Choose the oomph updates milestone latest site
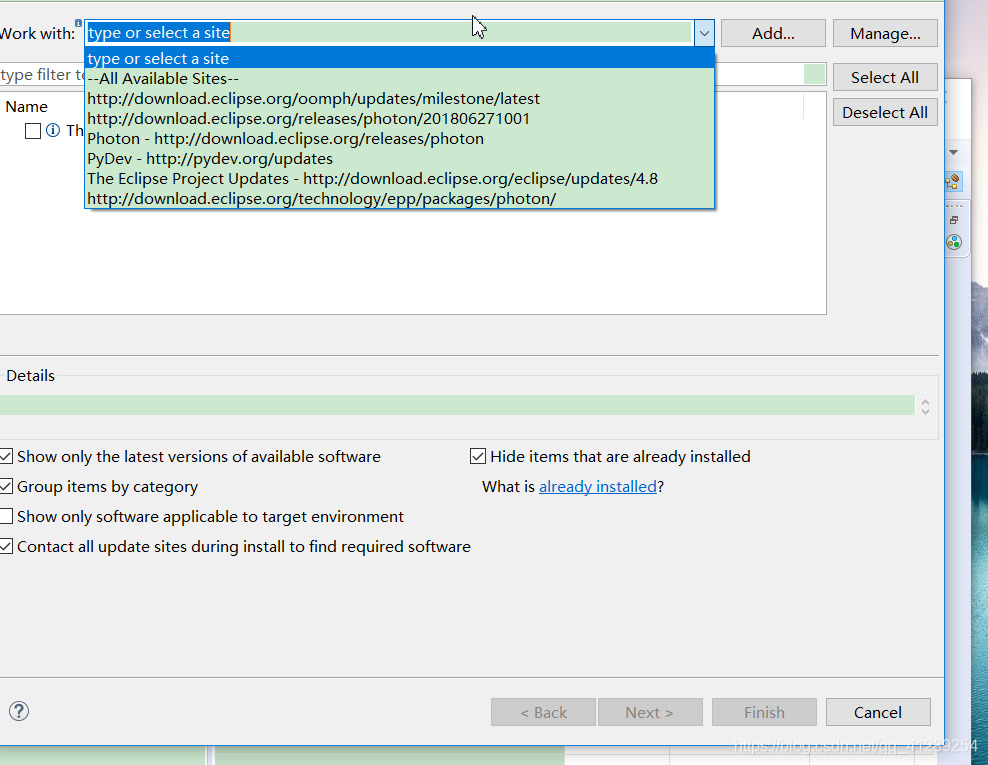Viewport: 988px width, 765px height. click(400, 99)
